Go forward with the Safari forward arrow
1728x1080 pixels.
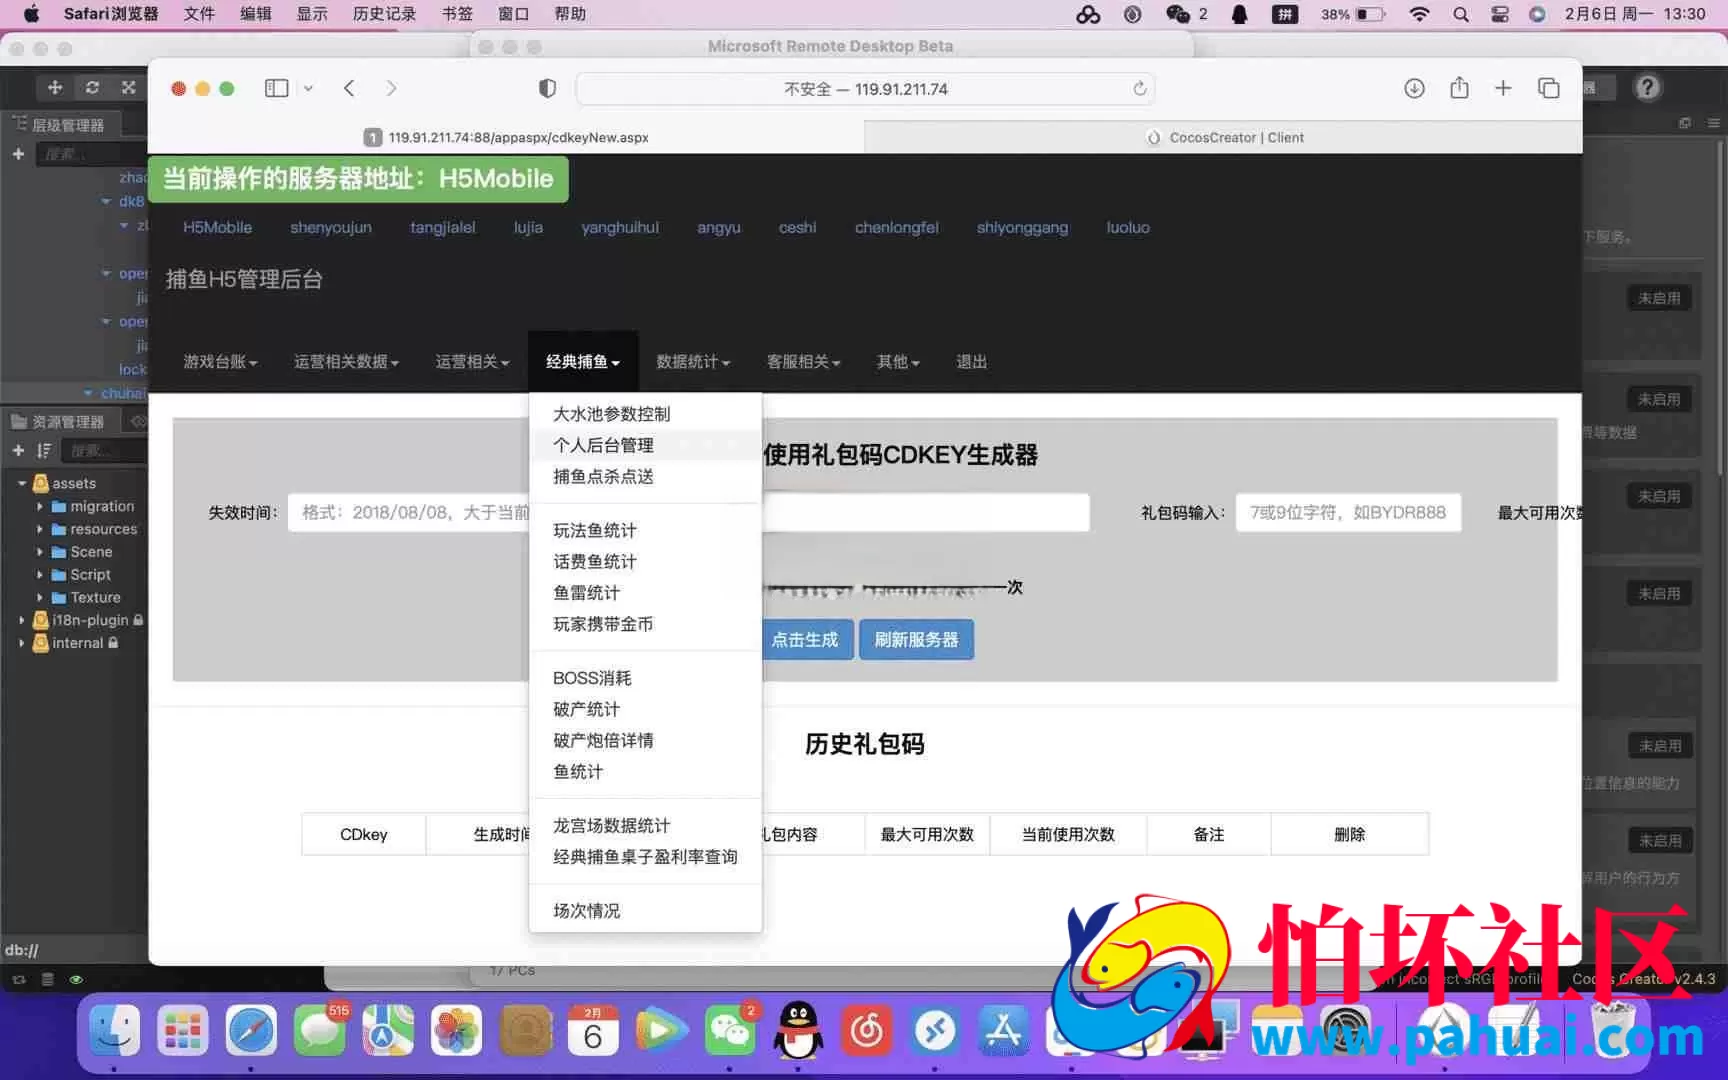(x=391, y=89)
